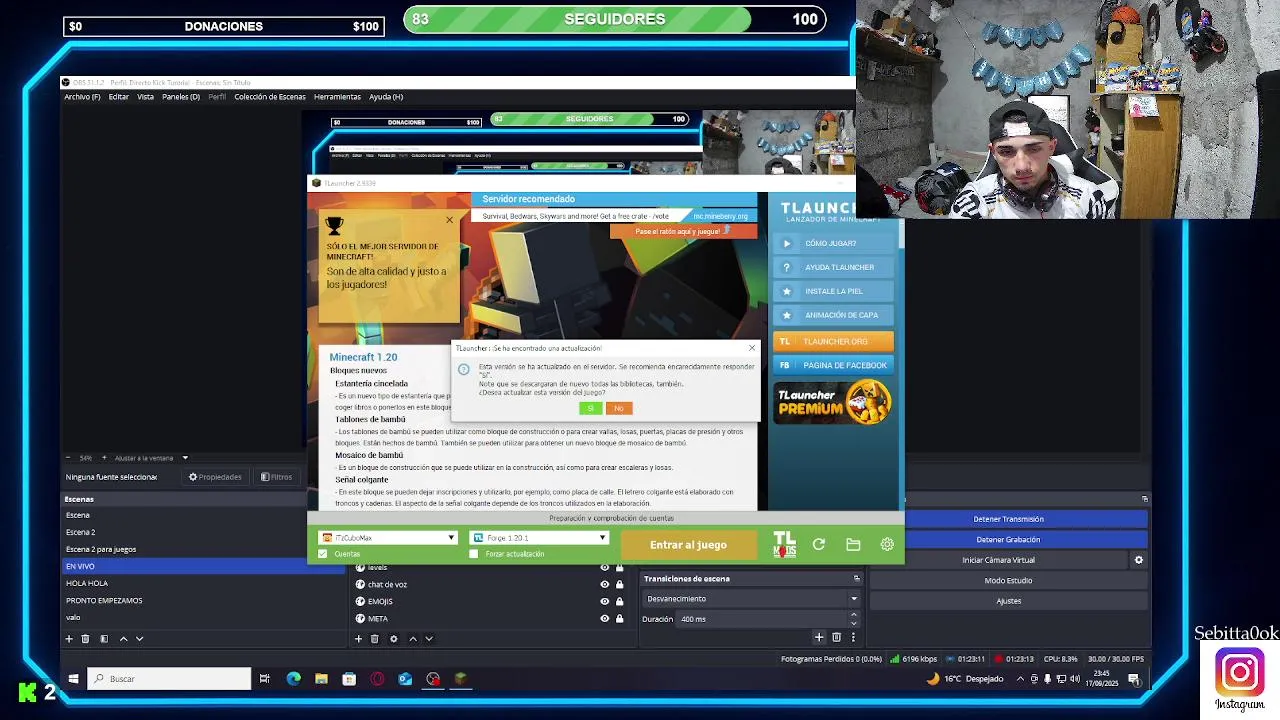This screenshot has width=1280, height=720.
Task: Lock the EMOJIS source
Action: (x=619, y=601)
